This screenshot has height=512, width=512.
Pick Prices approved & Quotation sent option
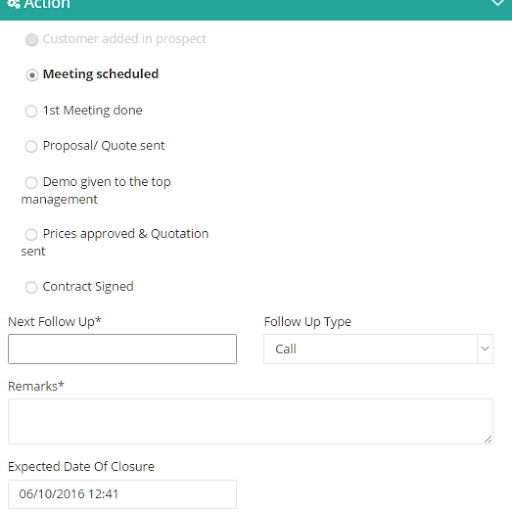31,235
